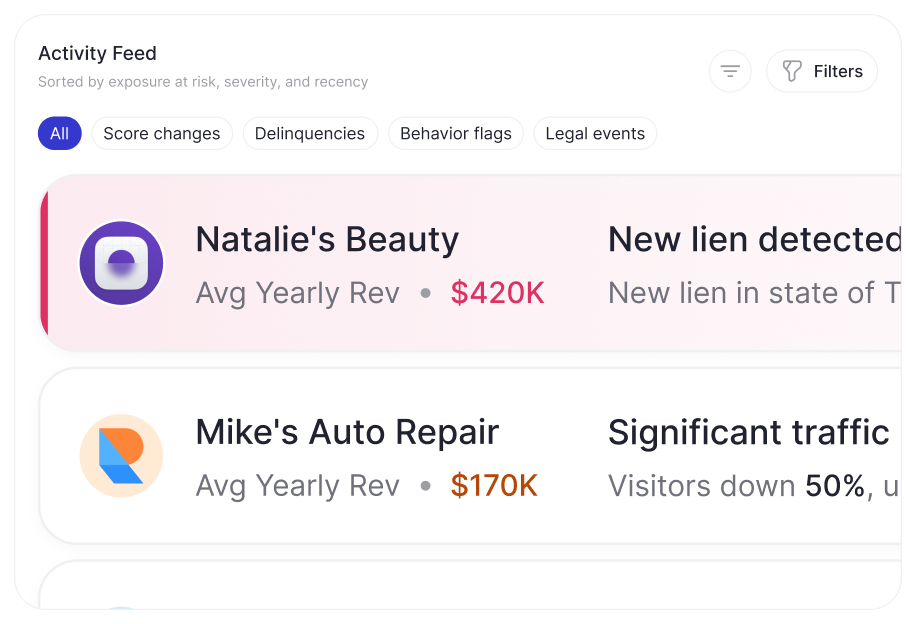Select the All filter chip

point(60,134)
